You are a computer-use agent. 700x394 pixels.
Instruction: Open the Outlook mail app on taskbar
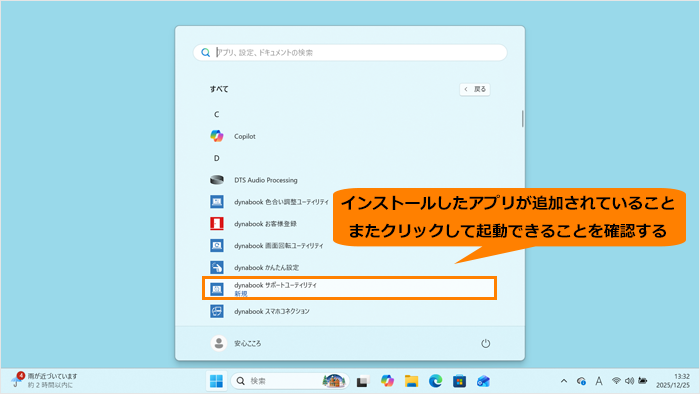pyautogui.click(x=483, y=381)
